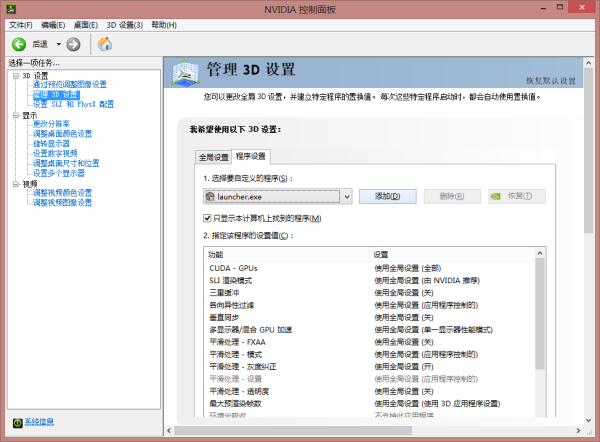Image resolution: width=600 pixels, height=442 pixels.
Task: Select 旋转显示器 in the tree
Action: pyautogui.click(x=51, y=144)
